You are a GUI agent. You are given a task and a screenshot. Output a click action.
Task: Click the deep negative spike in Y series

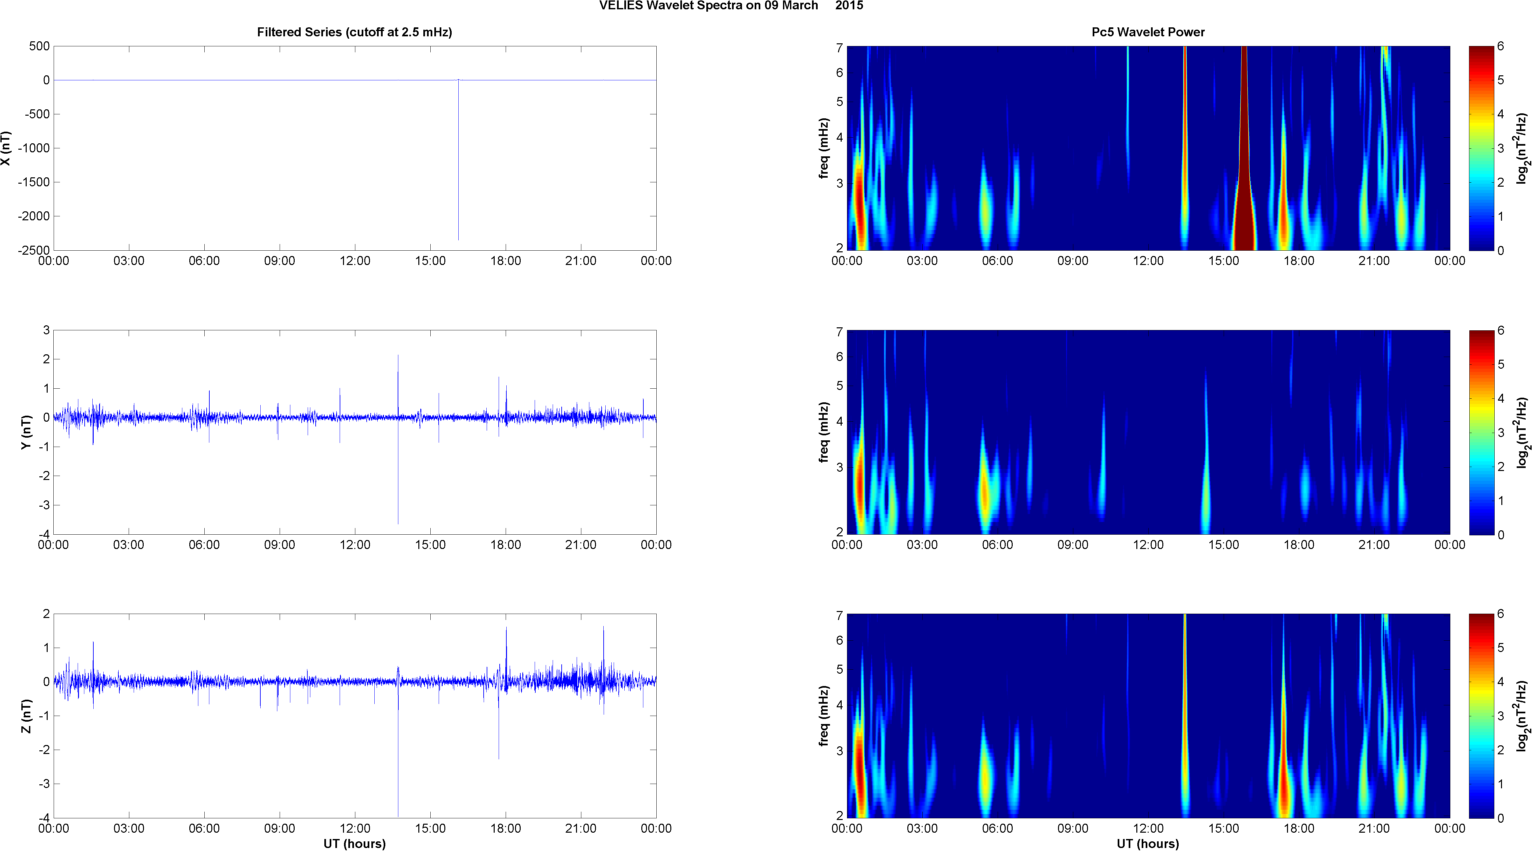pyautogui.click(x=398, y=470)
